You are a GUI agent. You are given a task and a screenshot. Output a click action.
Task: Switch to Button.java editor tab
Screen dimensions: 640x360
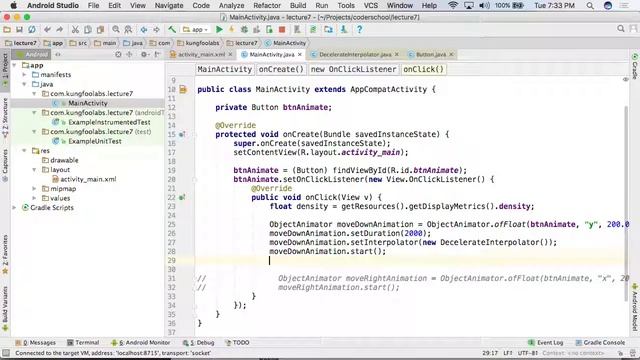coord(431,54)
